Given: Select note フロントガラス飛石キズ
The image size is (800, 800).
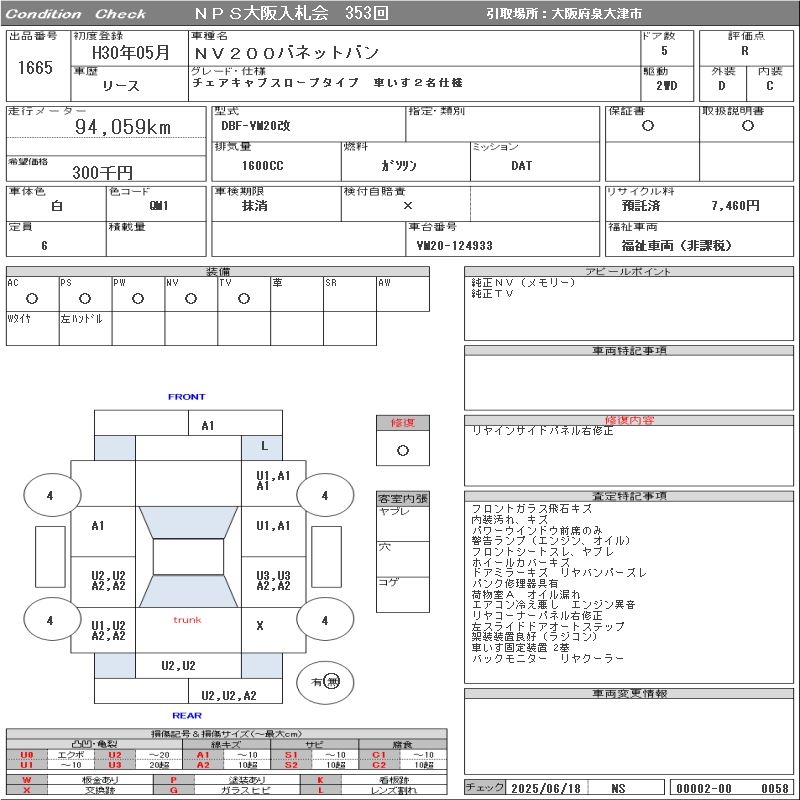Looking at the screenshot, I should click(532, 509).
